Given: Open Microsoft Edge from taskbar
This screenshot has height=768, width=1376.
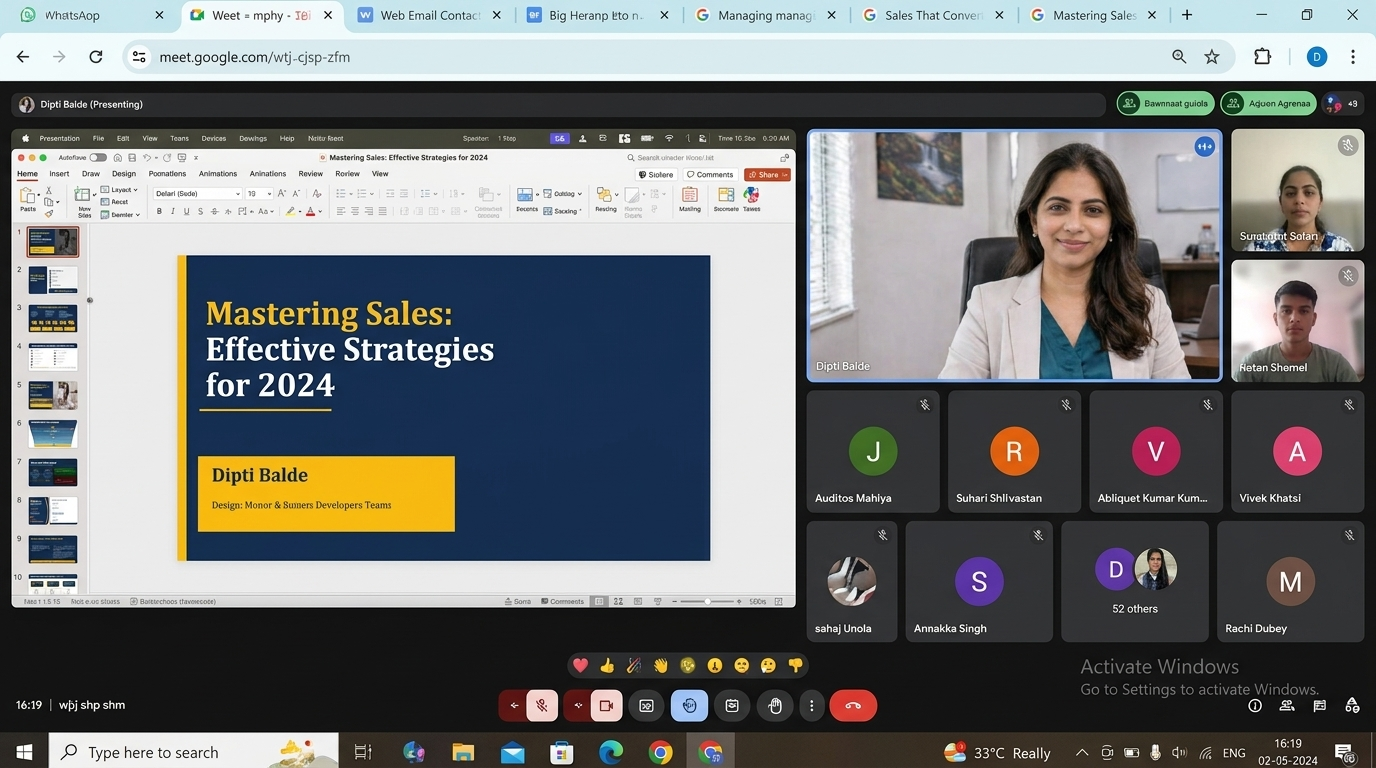Looking at the screenshot, I should 611,752.
